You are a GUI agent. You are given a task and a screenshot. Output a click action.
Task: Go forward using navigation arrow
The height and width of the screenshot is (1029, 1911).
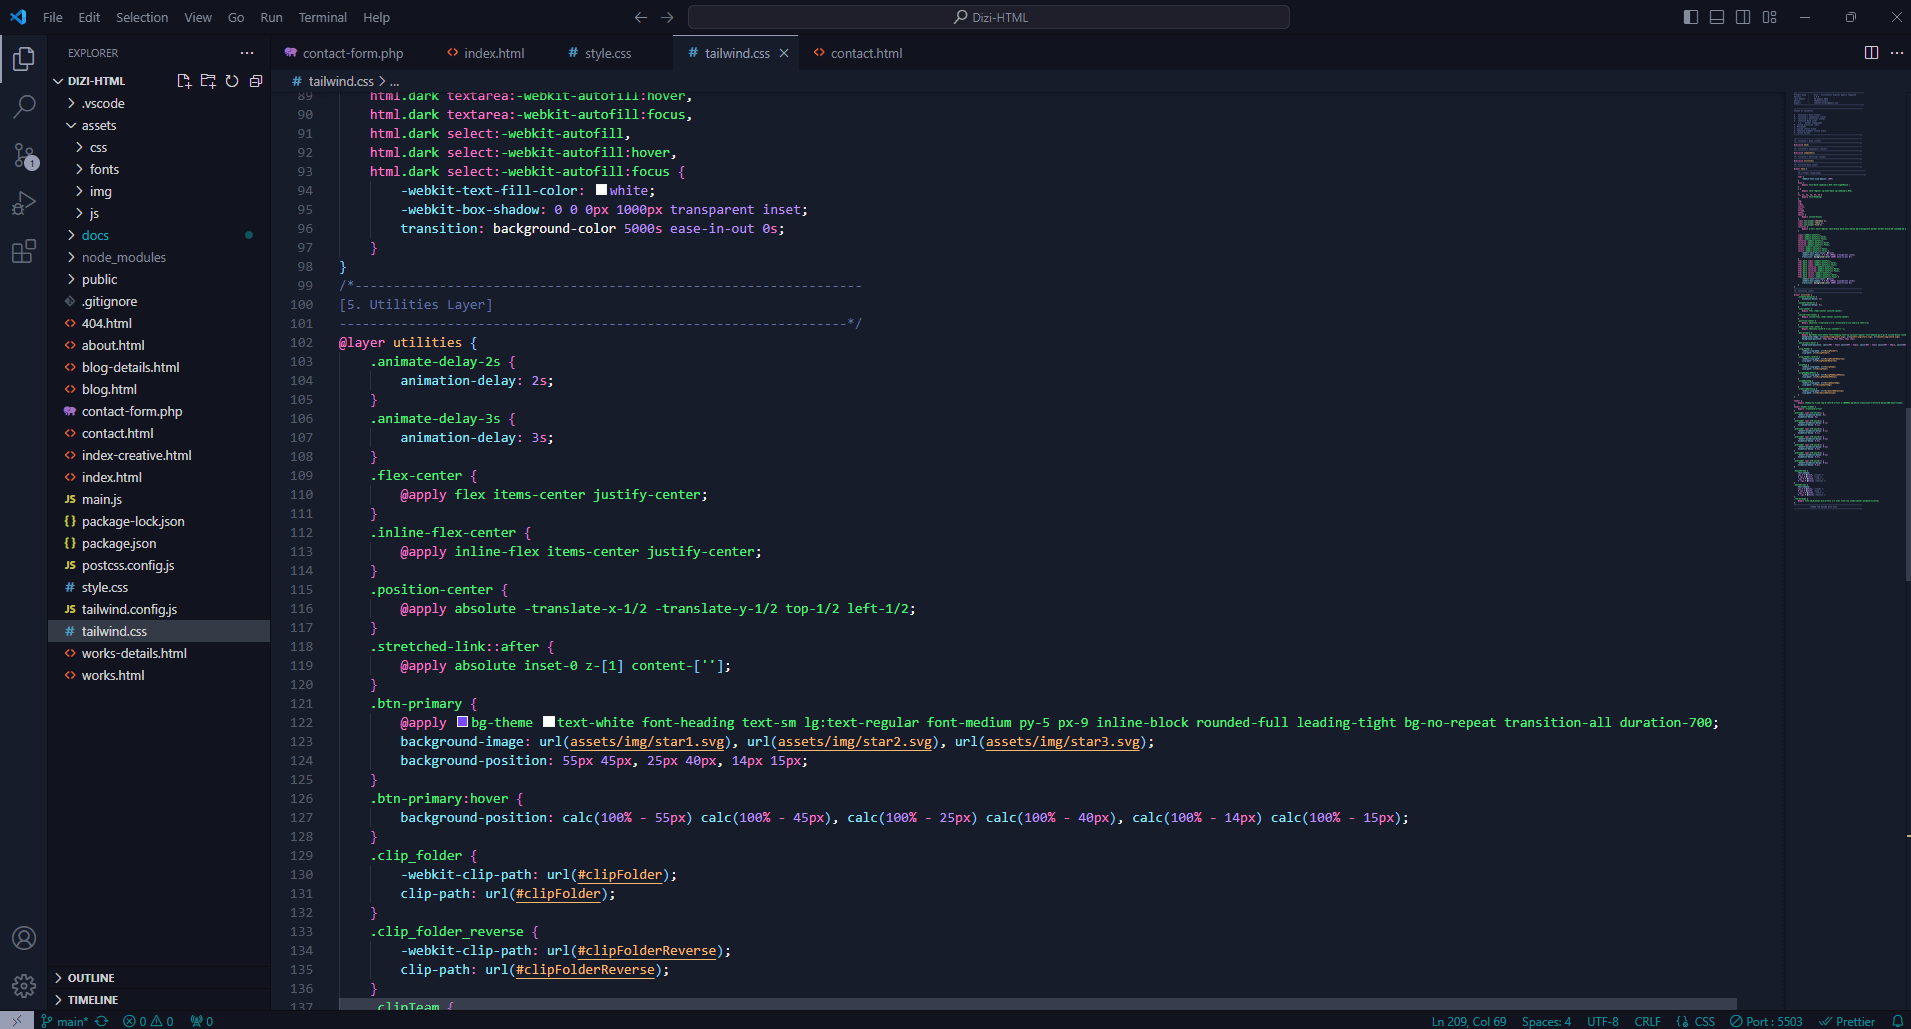coord(667,17)
